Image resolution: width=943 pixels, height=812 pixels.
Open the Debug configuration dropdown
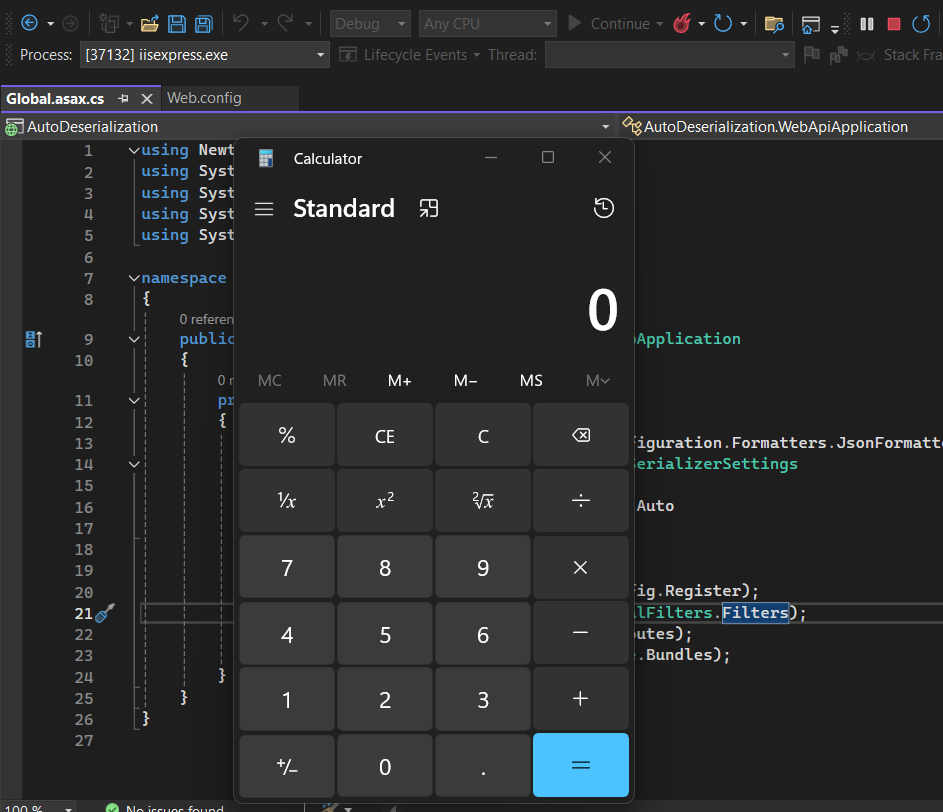pos(370,24)
